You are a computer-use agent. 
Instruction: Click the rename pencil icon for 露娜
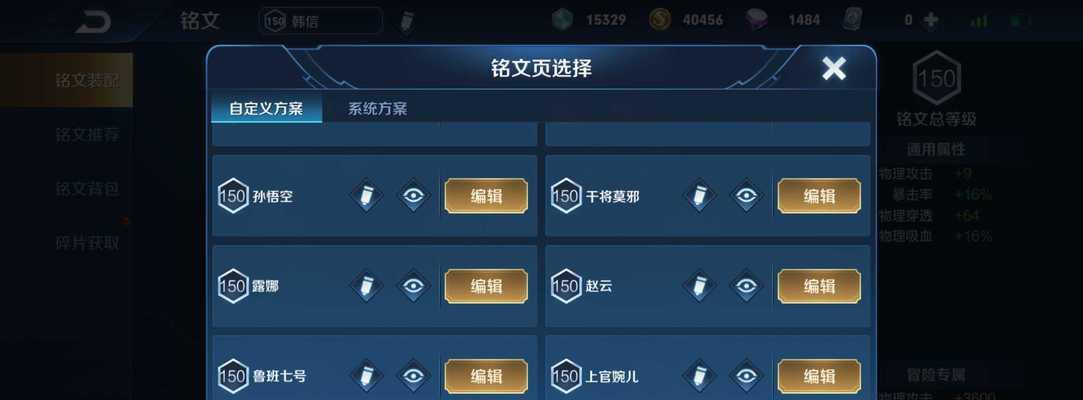coord(367,285)
